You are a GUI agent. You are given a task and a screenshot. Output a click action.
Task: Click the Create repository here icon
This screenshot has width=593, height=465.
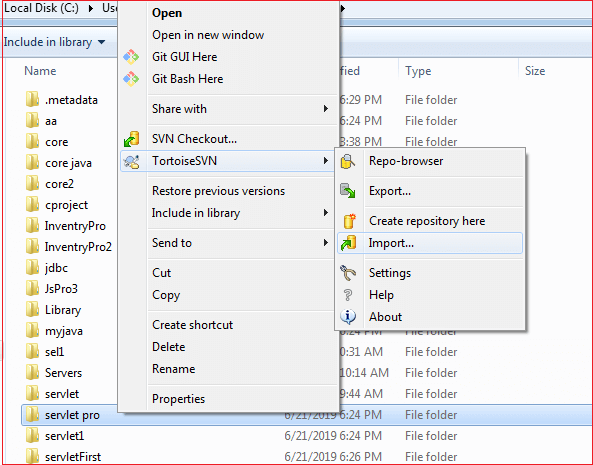(349, 221)
